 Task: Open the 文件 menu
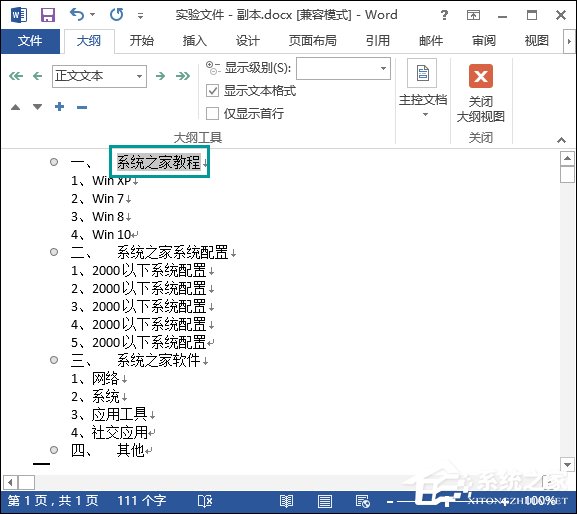point(30,41)
